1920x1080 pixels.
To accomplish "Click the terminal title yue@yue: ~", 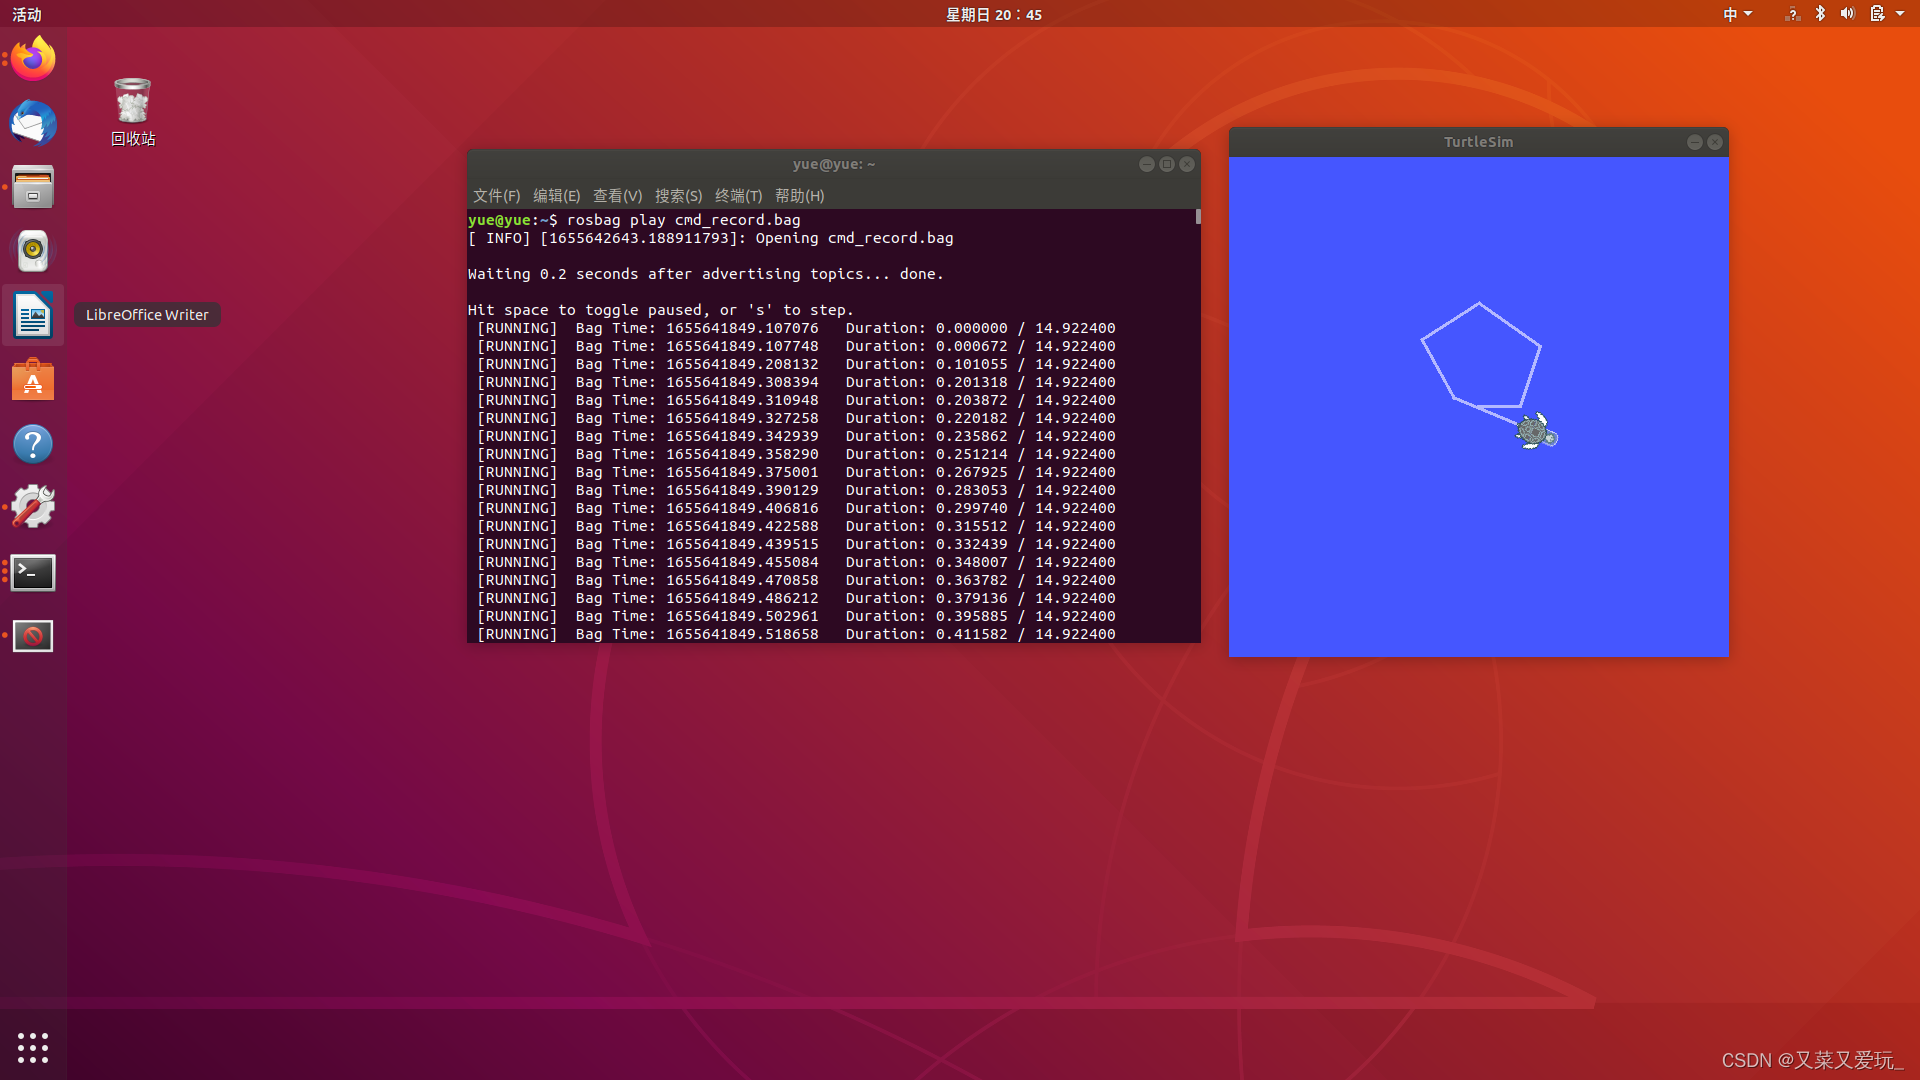I will tap(833, 164).
